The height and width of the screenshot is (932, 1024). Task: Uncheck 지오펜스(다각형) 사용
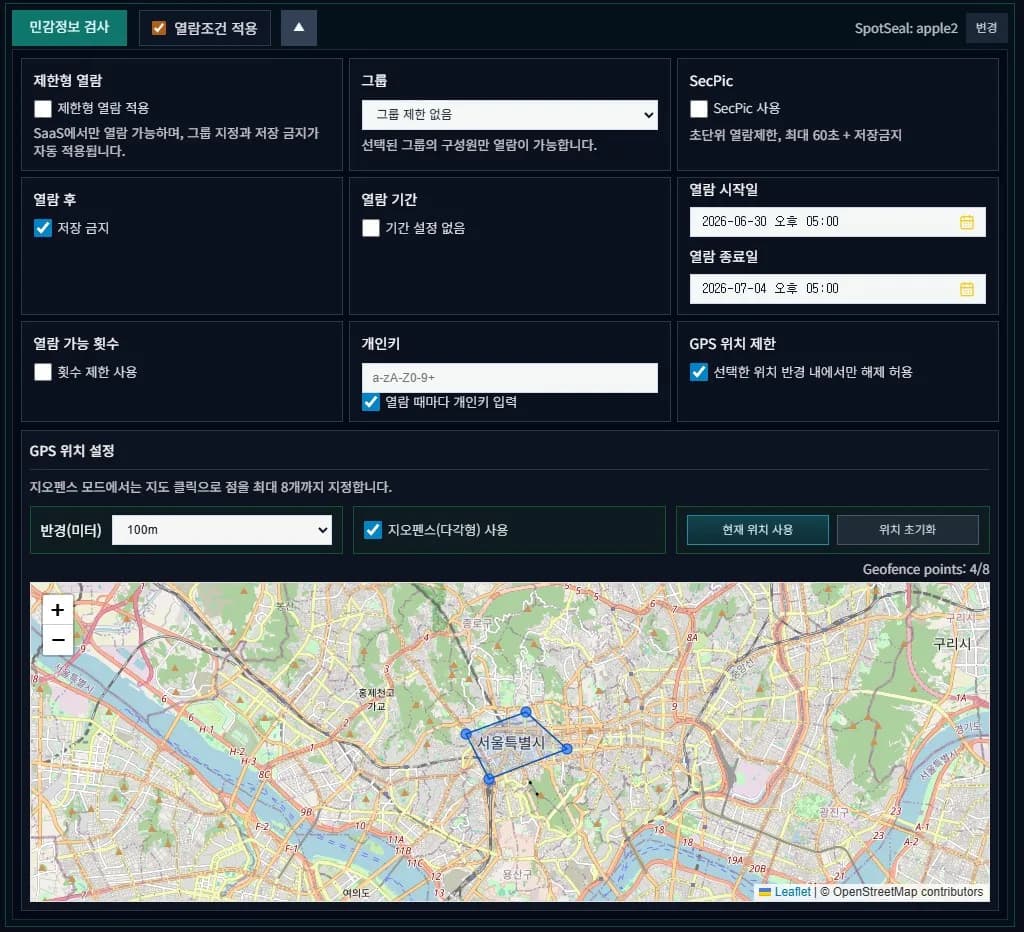[373, 530]
